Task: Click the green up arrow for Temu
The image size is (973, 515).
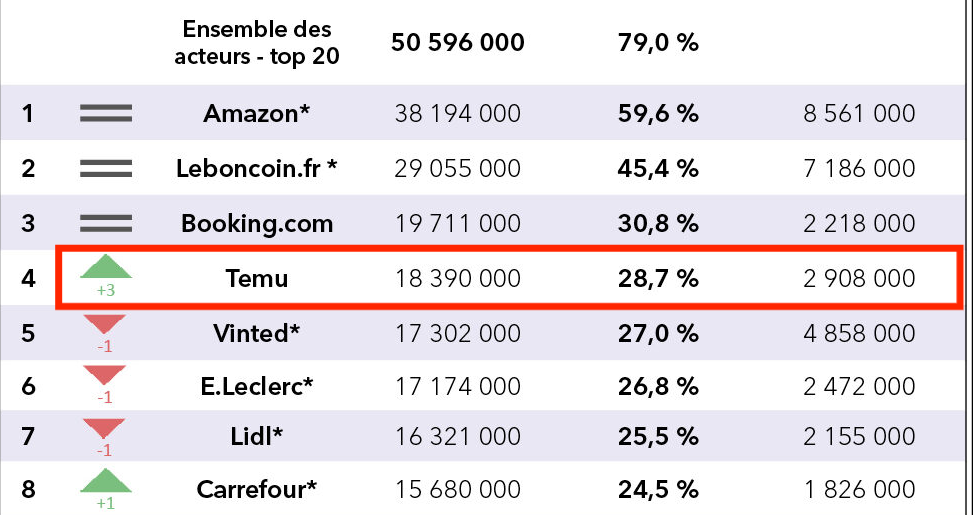Action: click(105, 268)
